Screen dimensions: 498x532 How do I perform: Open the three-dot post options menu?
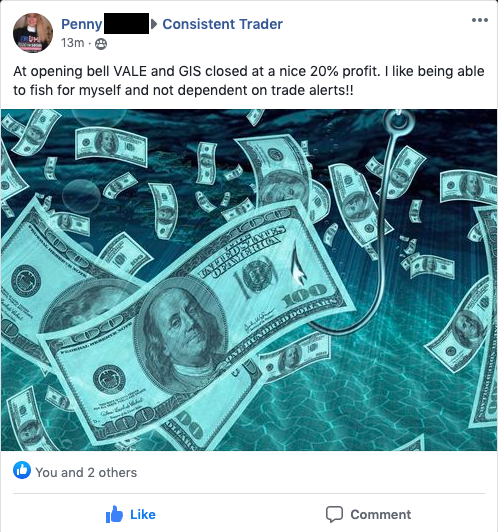click(480, 20)
